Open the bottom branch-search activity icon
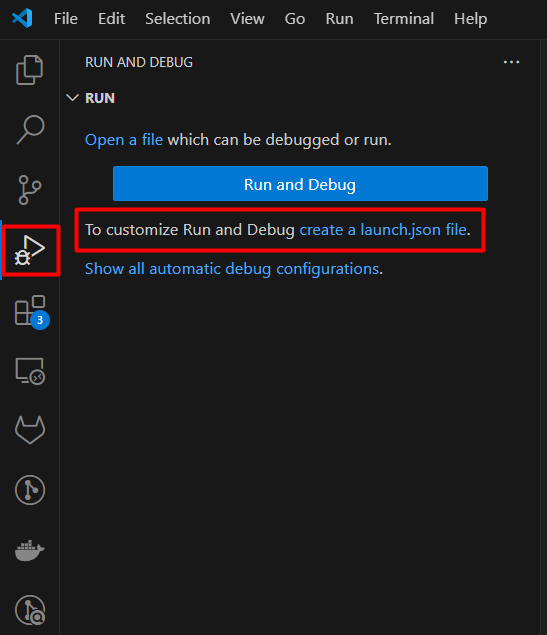The width and height of the screenshot is (547, 635). [x=30, y=610]
